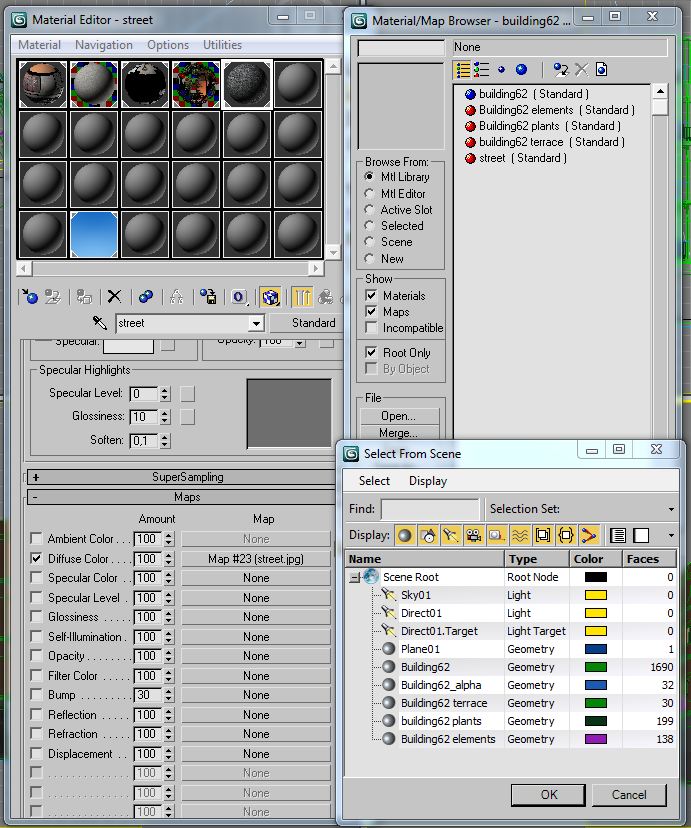
Task: Click Material ID Channel zero icon
Action: (x=239, y=297)
